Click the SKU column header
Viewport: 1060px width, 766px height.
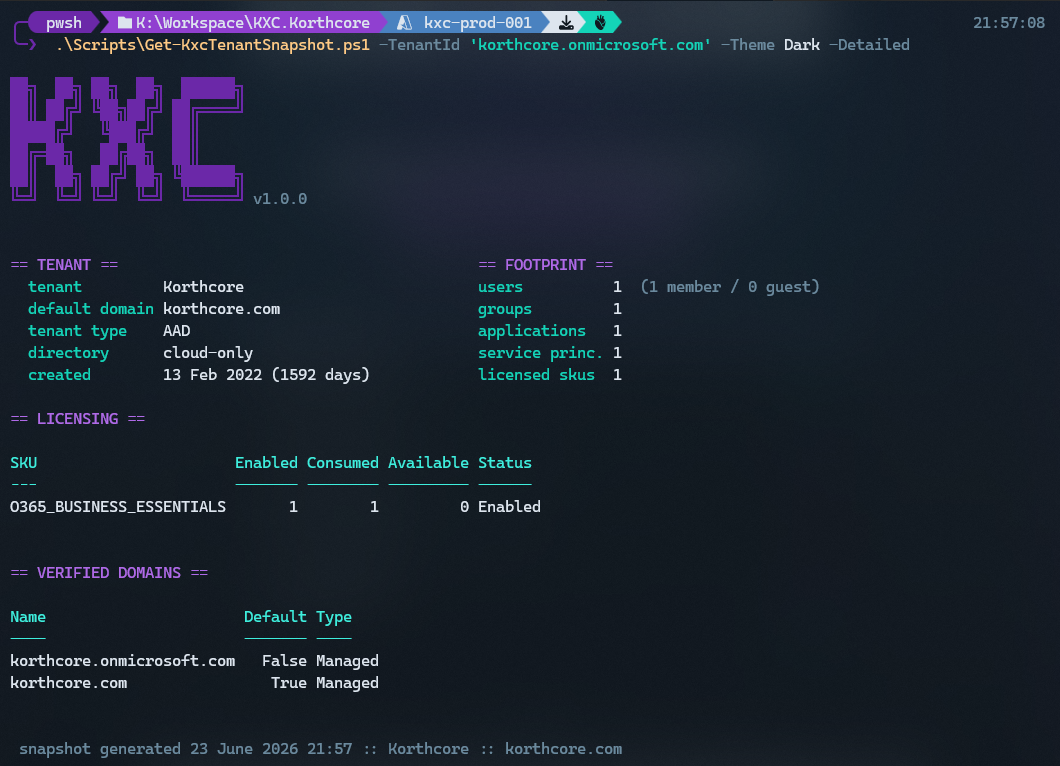(x=24, y=462)
